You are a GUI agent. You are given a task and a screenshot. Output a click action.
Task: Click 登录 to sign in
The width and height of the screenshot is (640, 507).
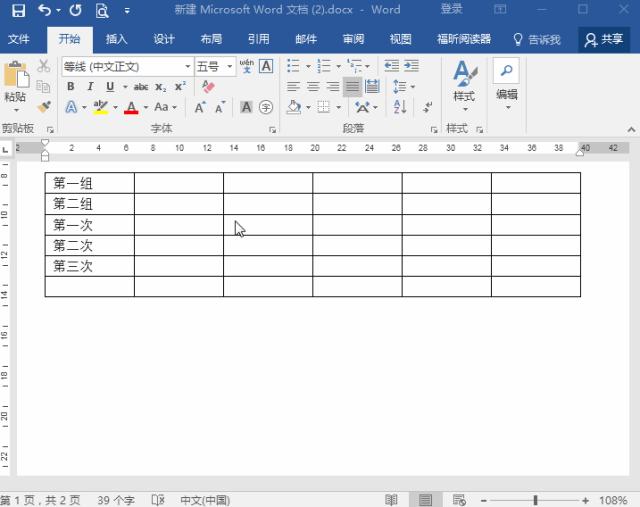tap(451, 9)
